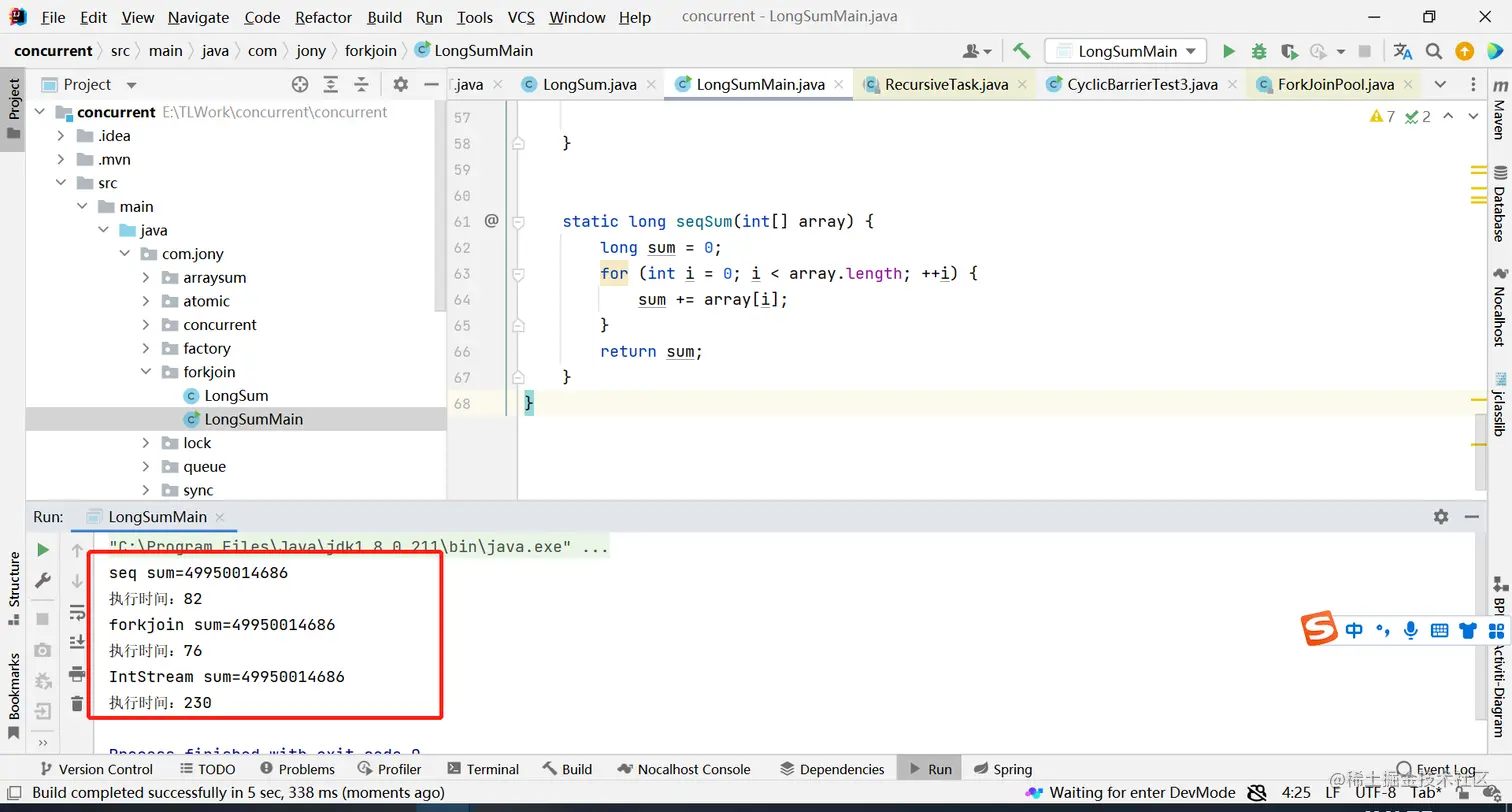Open the Refactor menu
Screen dimensions: 1512x812
tap(323, 17)
